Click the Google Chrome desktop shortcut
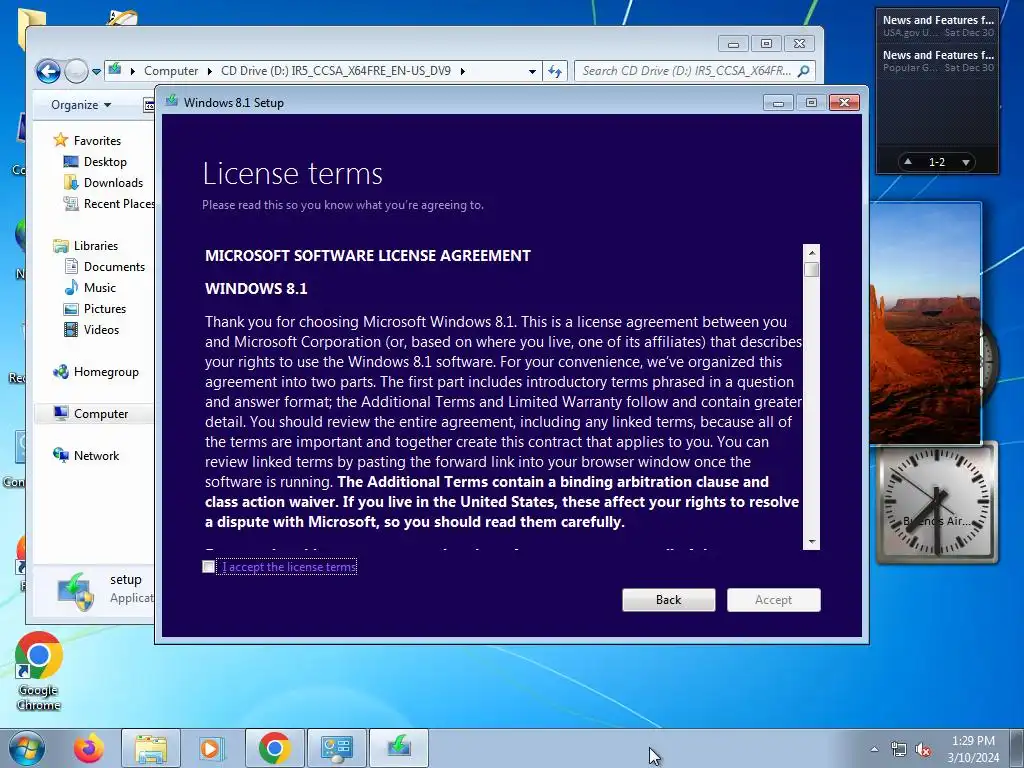1024x768 pixels. click(39, 670)
